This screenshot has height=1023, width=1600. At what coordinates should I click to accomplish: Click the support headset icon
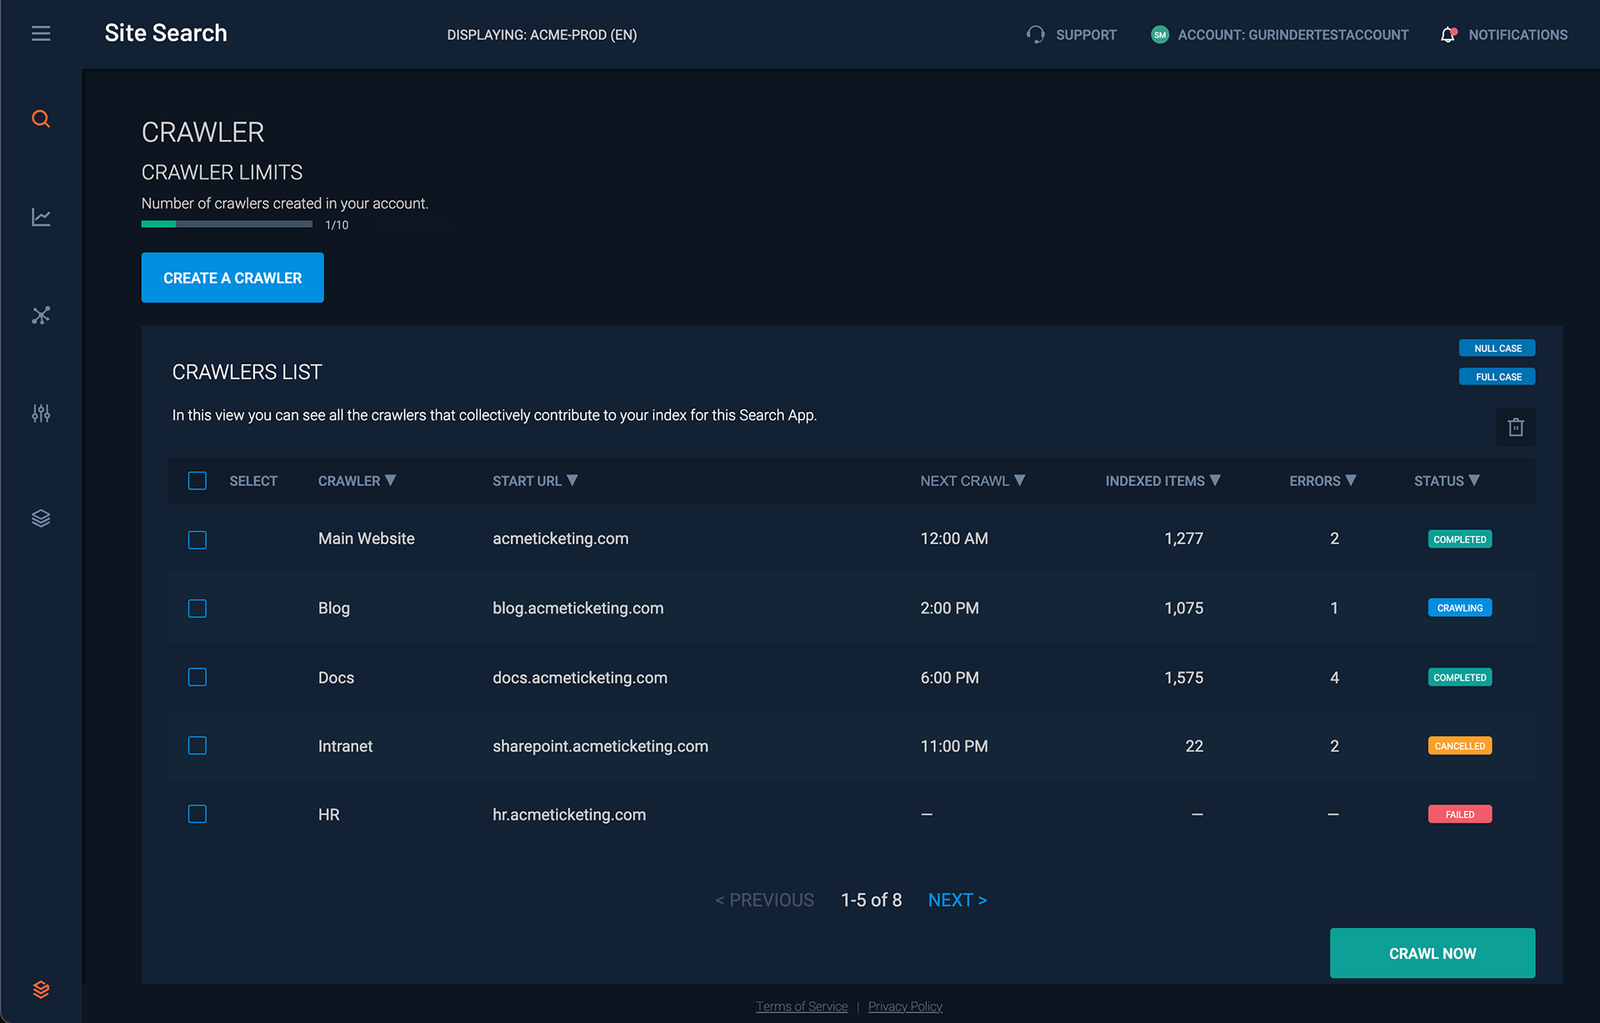click(x=1035, y=35)
